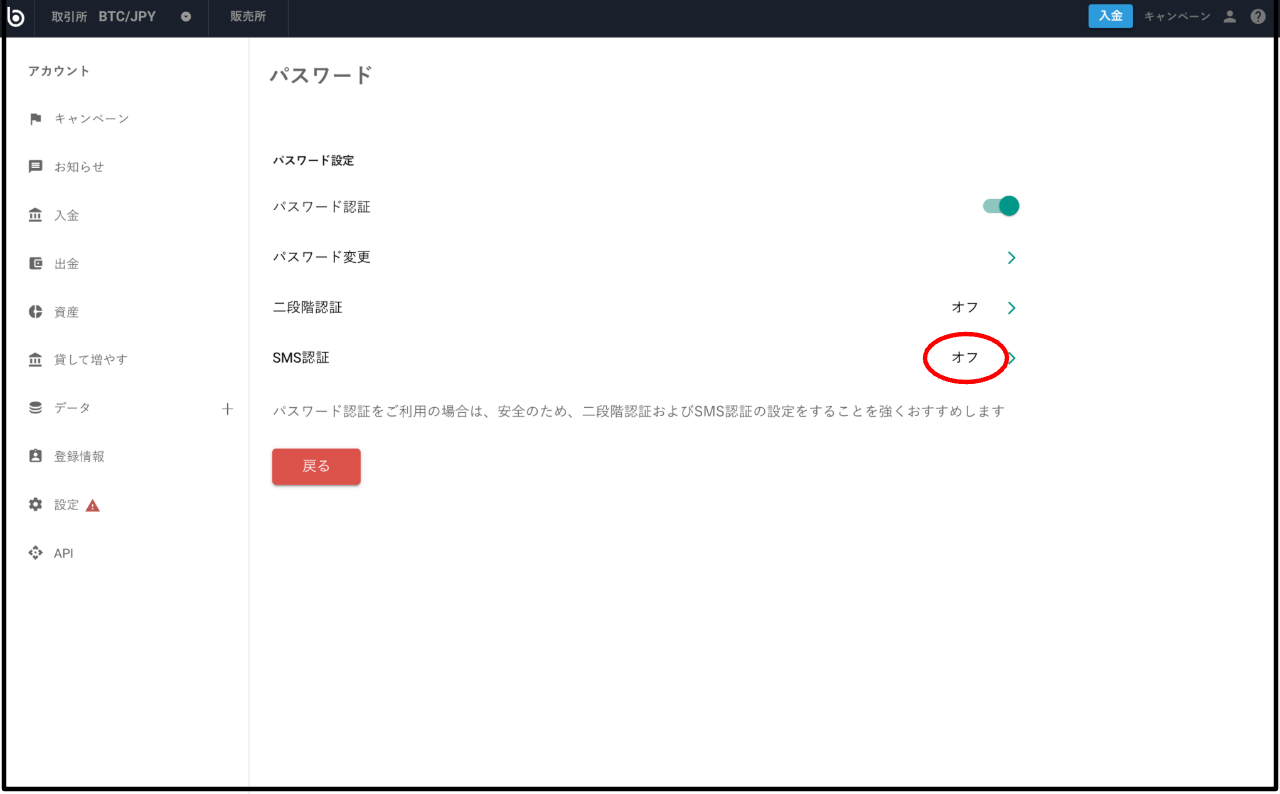Click the 二段階認証 row label
The height and width of the screenshot is (794, 1280).
click(x=308, y=308)
